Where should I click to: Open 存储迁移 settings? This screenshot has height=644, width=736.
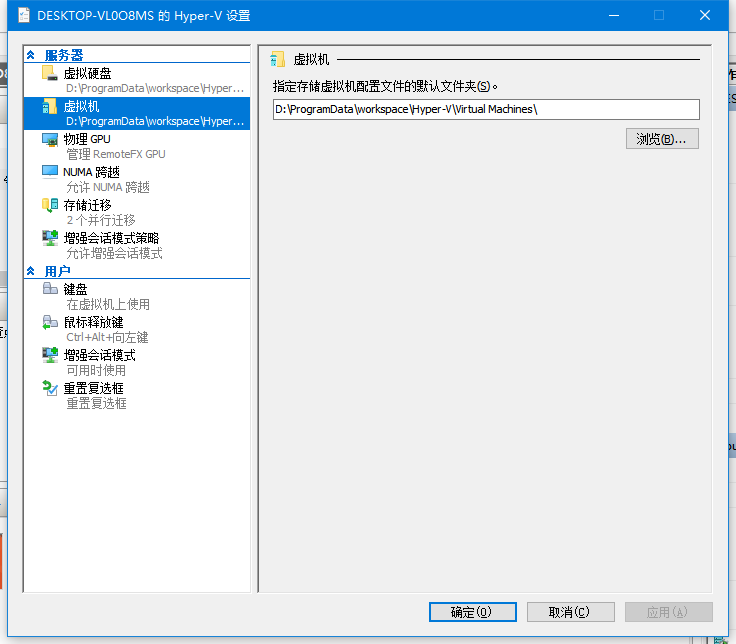137,212
